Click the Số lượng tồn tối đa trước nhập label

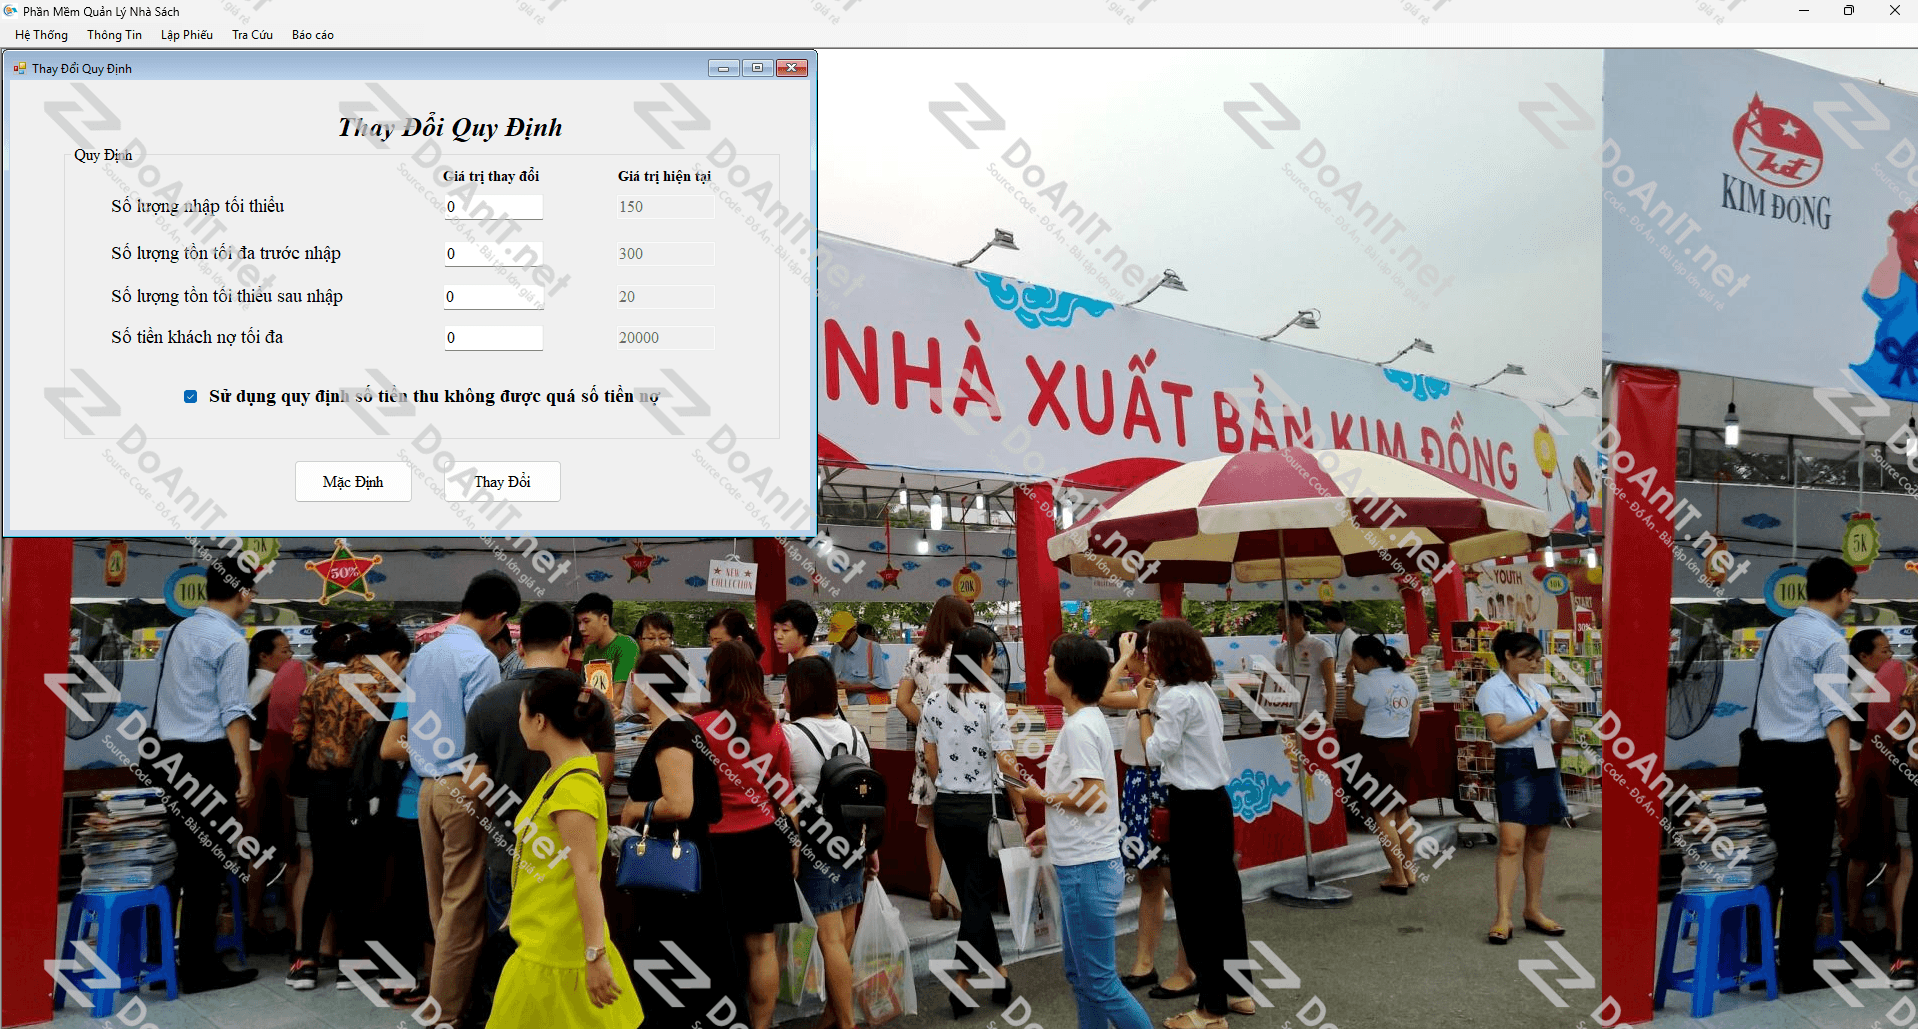pyautogui.click(x=226, y=253)
